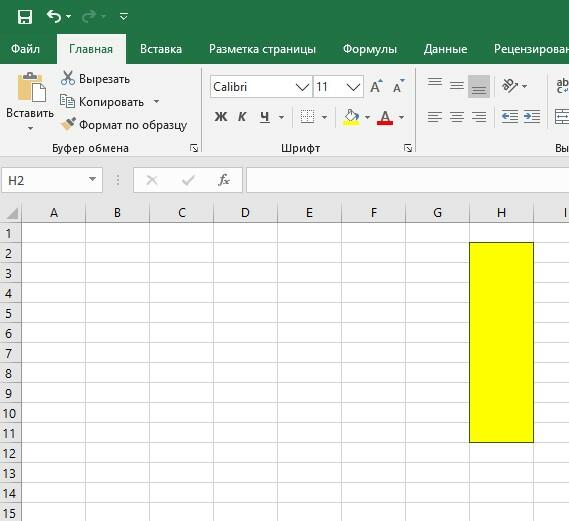Toggle bold formatting (Ж)

[x=221, y=117]
